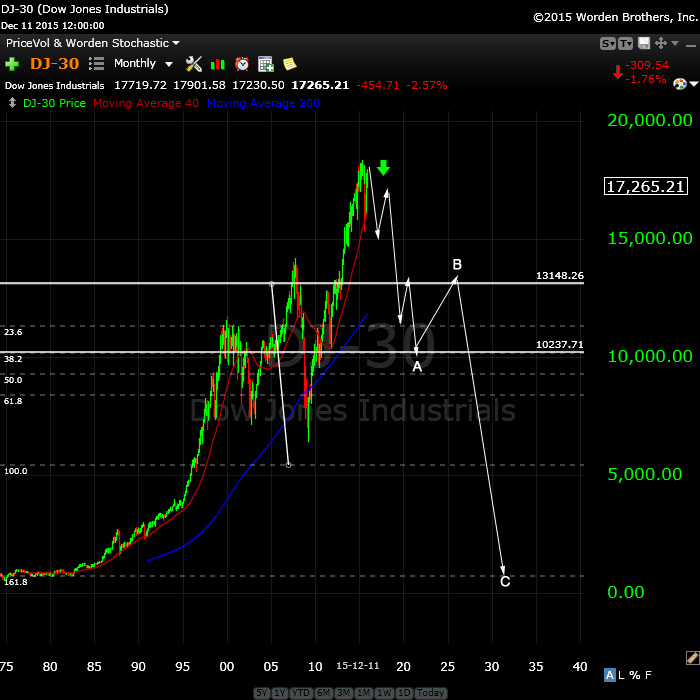Screen dimensions: 700x700
Task: Click the 61.8 Fibonacci level label
Action: click(x=13, y=401)
